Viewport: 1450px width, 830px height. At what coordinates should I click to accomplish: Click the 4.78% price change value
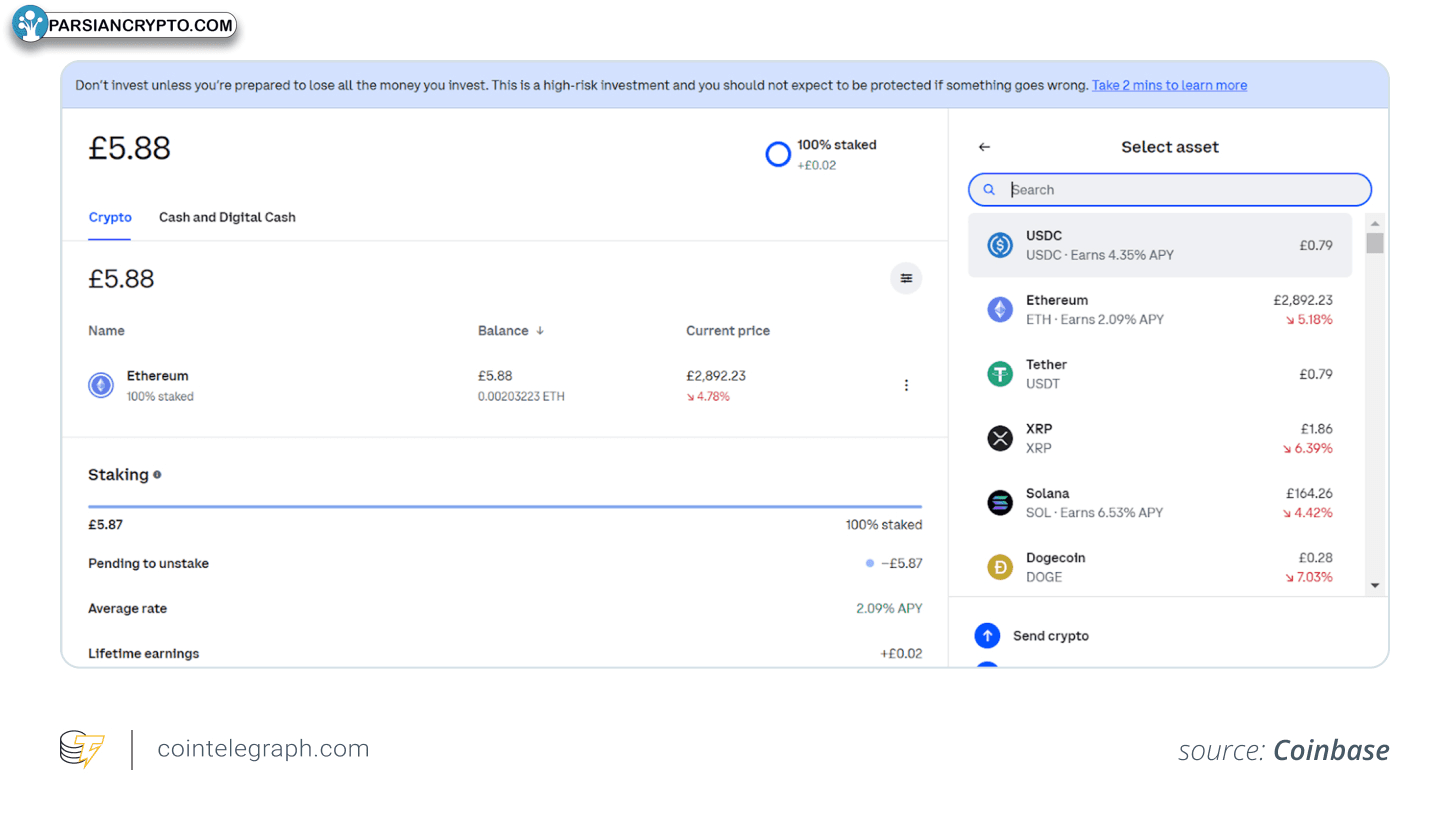pos(708,396)
